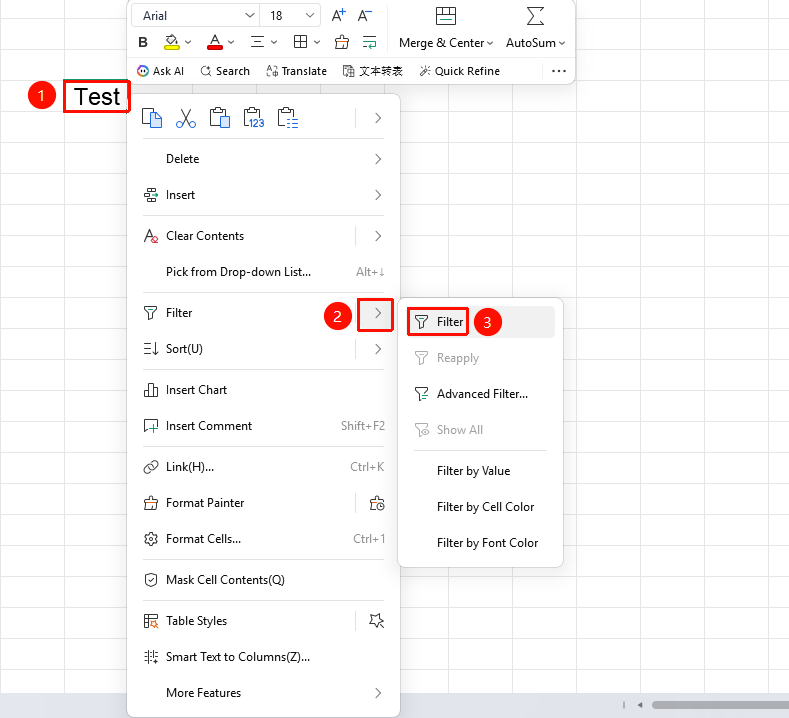This screenshot has height=718, width=789.
Task: Click the horizontal scrollbar thumb
Action: (720, 705)
